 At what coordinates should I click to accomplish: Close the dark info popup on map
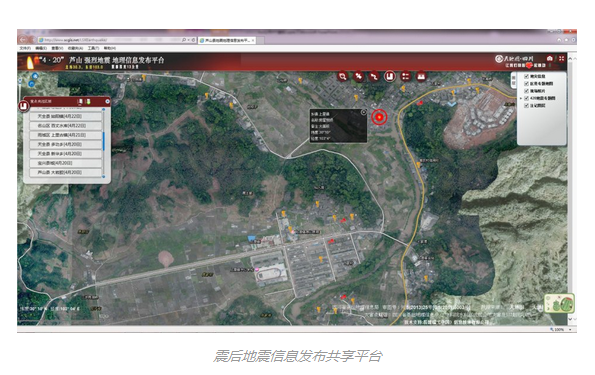(x=364, y=112)
